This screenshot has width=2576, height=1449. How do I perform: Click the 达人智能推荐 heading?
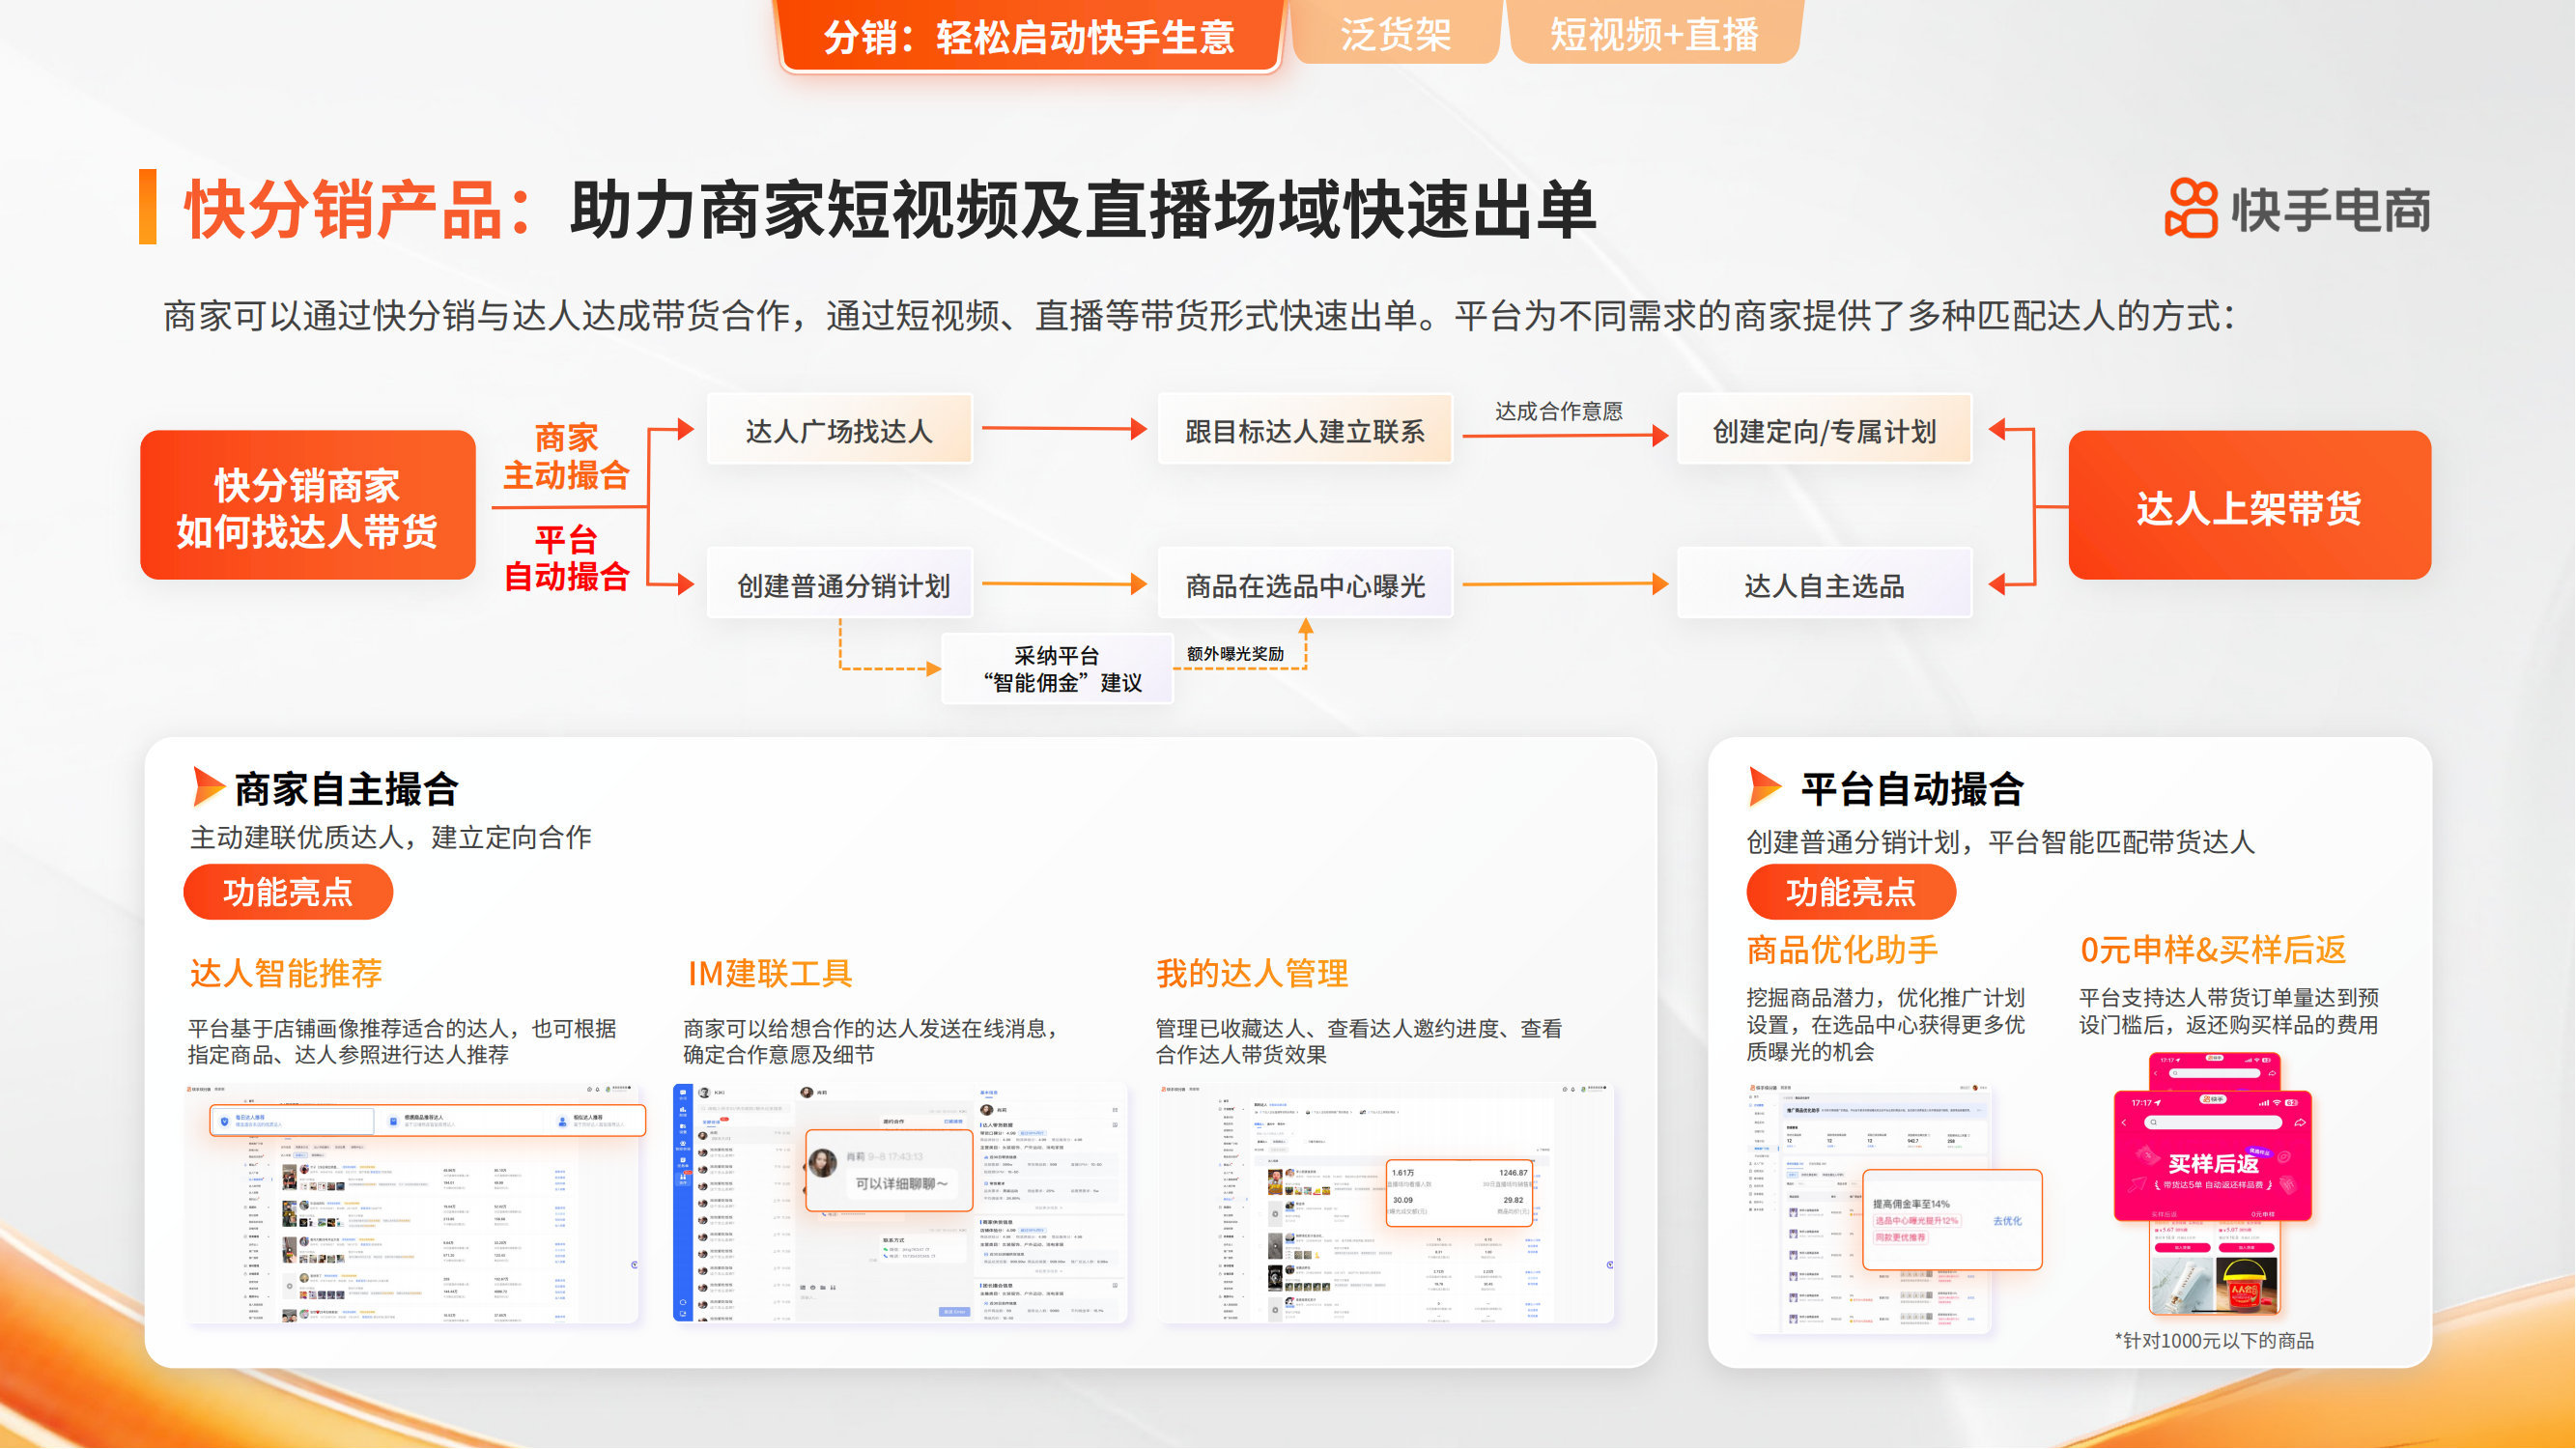286,973
